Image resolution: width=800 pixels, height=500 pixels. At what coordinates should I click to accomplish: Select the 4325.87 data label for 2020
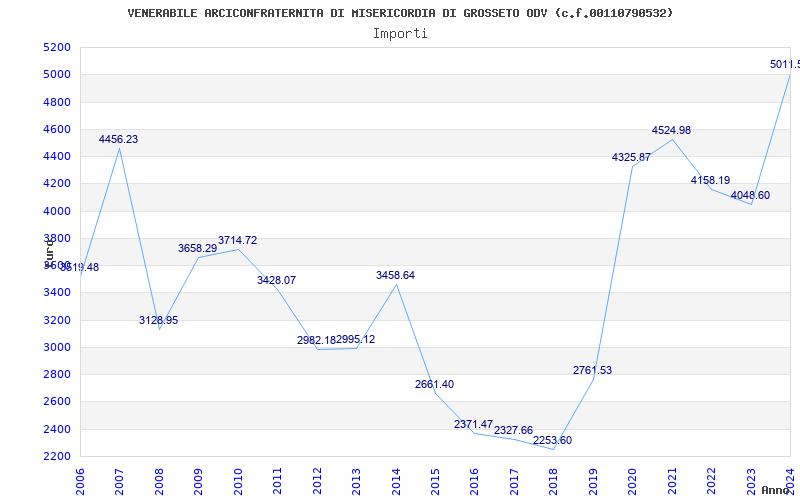(x=631, y=157)
